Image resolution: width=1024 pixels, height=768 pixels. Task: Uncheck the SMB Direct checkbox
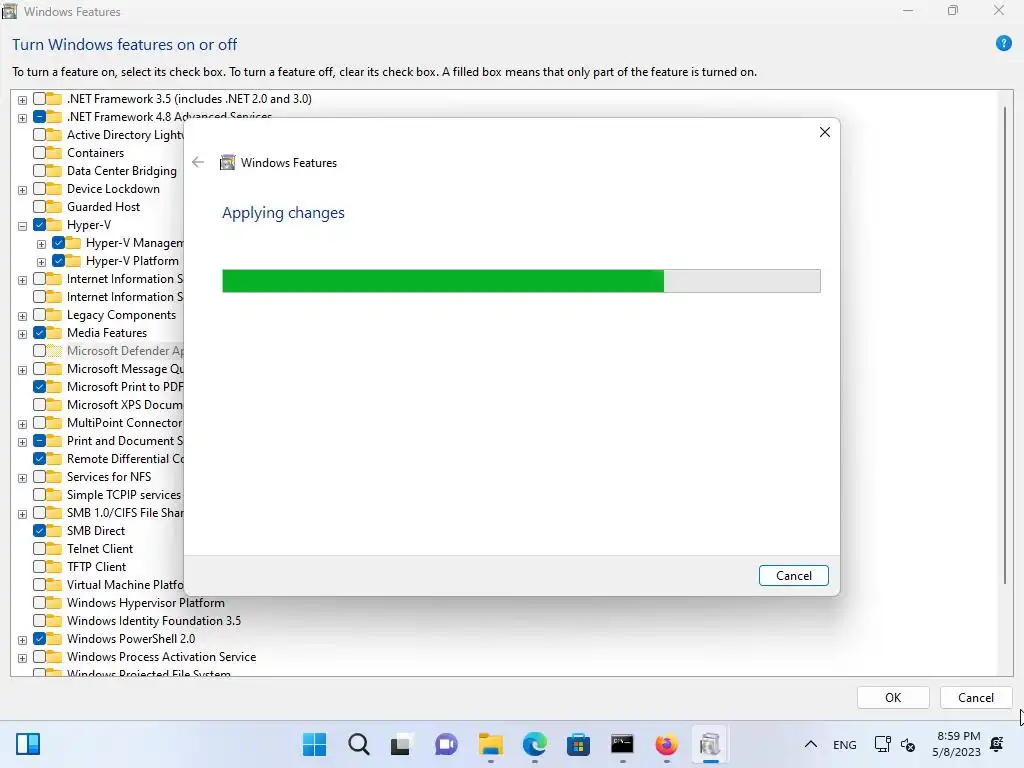tap(39, 531)
